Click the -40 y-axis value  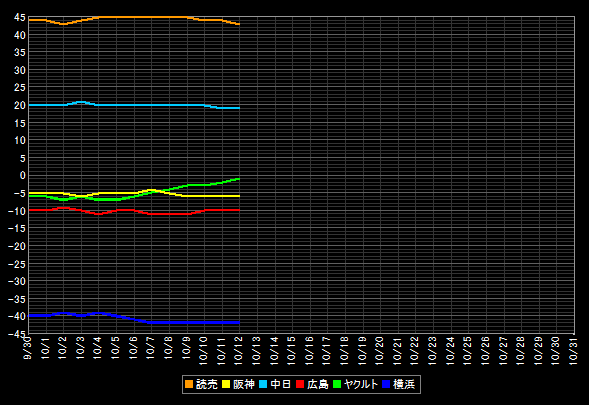pos(17,317)
